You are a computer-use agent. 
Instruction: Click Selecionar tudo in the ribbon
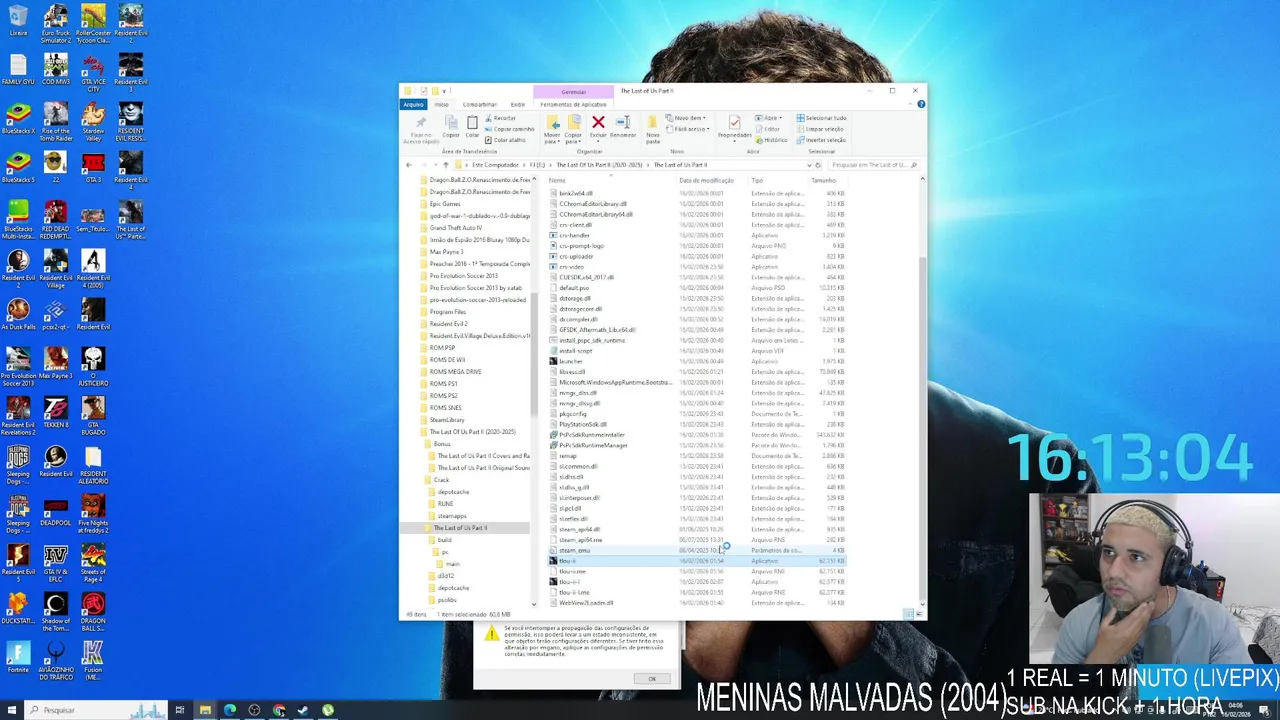tap(822, 118)
